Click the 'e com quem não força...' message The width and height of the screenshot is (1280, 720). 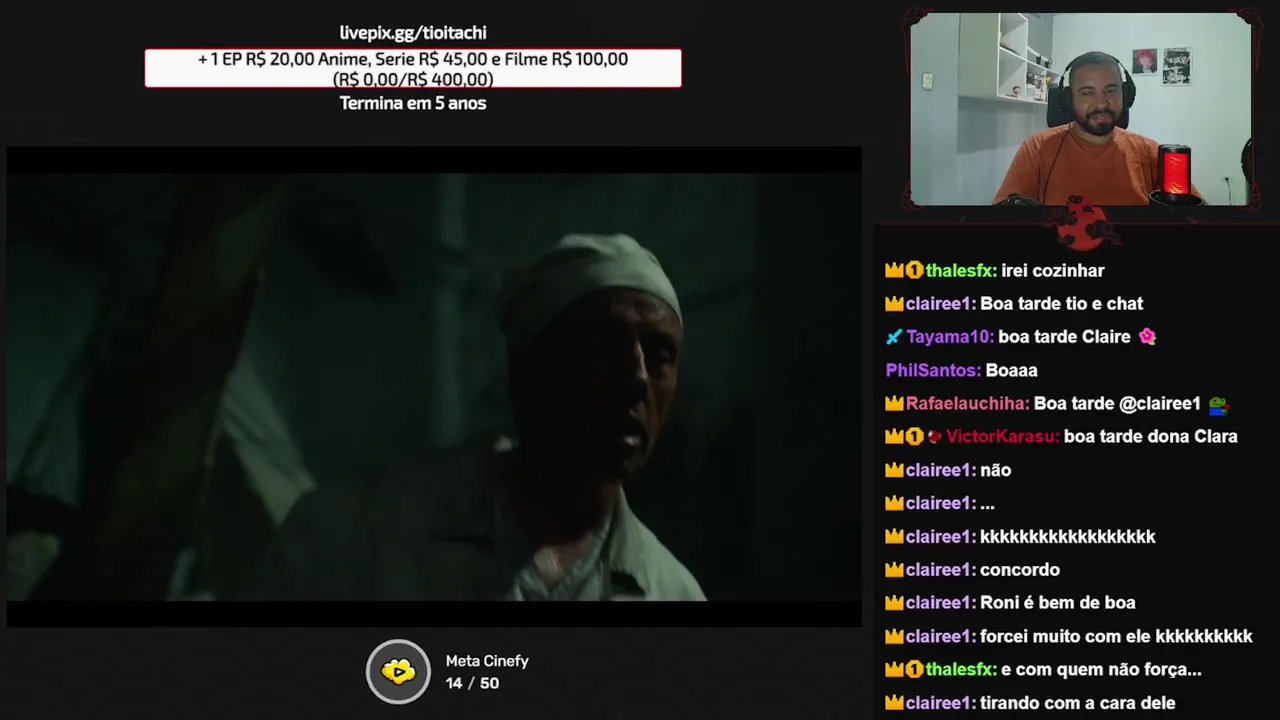pyautogui.click(x=1101, y=670)
